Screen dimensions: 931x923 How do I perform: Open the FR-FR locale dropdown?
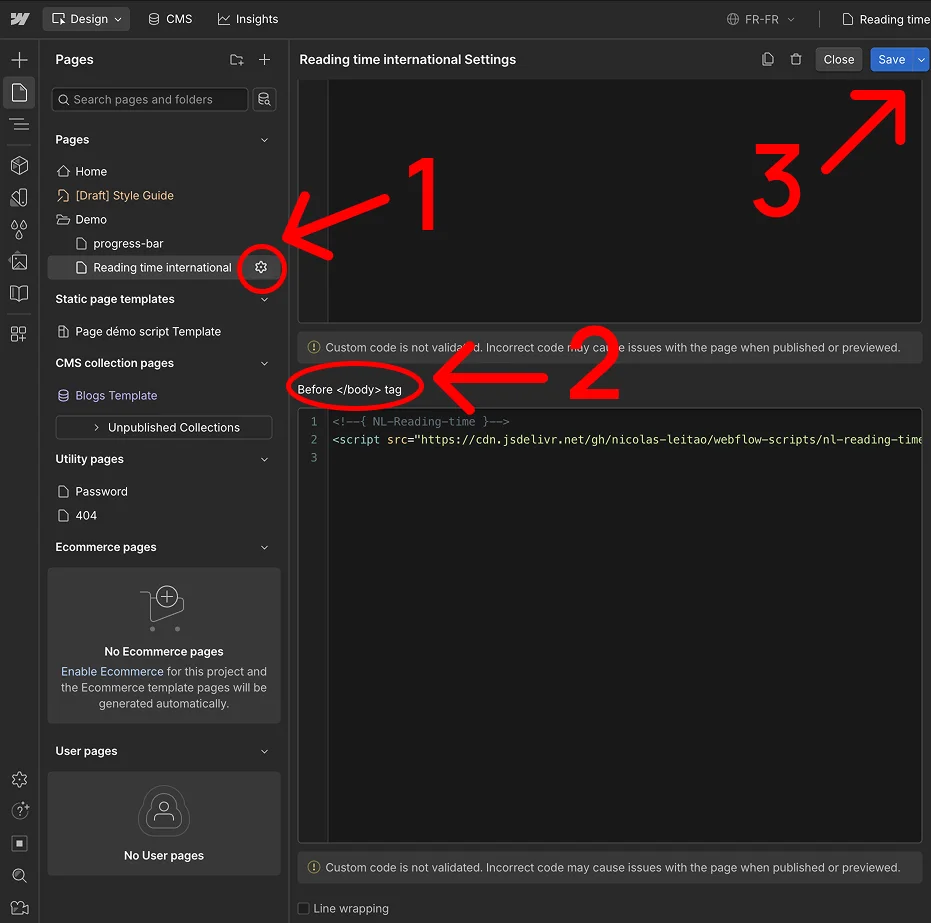tap(761, 18)
